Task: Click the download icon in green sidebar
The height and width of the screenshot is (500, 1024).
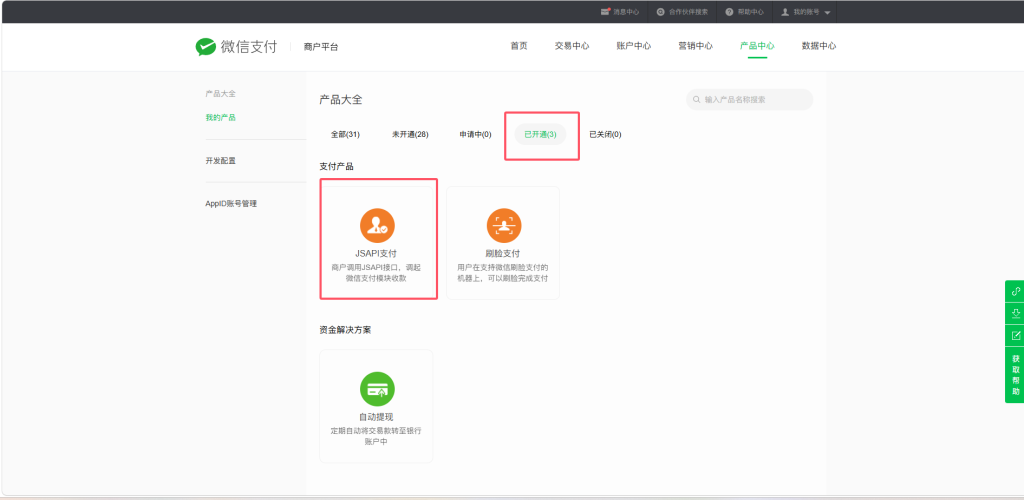Action: point(1016,313)
